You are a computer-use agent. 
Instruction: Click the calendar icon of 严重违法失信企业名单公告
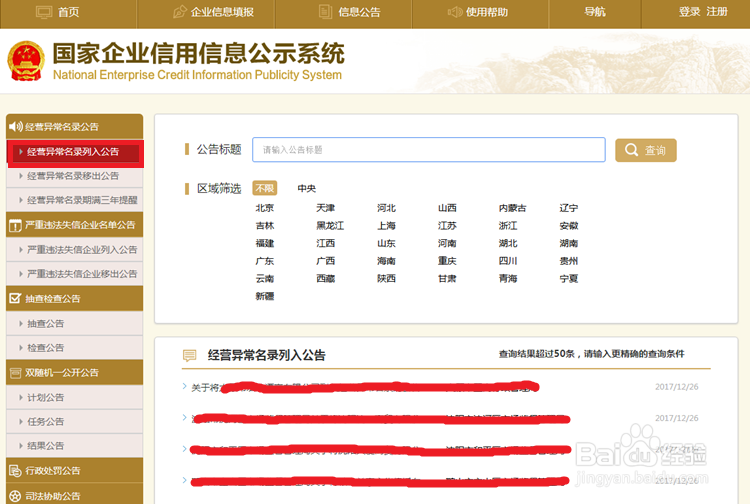coord(15,225)
